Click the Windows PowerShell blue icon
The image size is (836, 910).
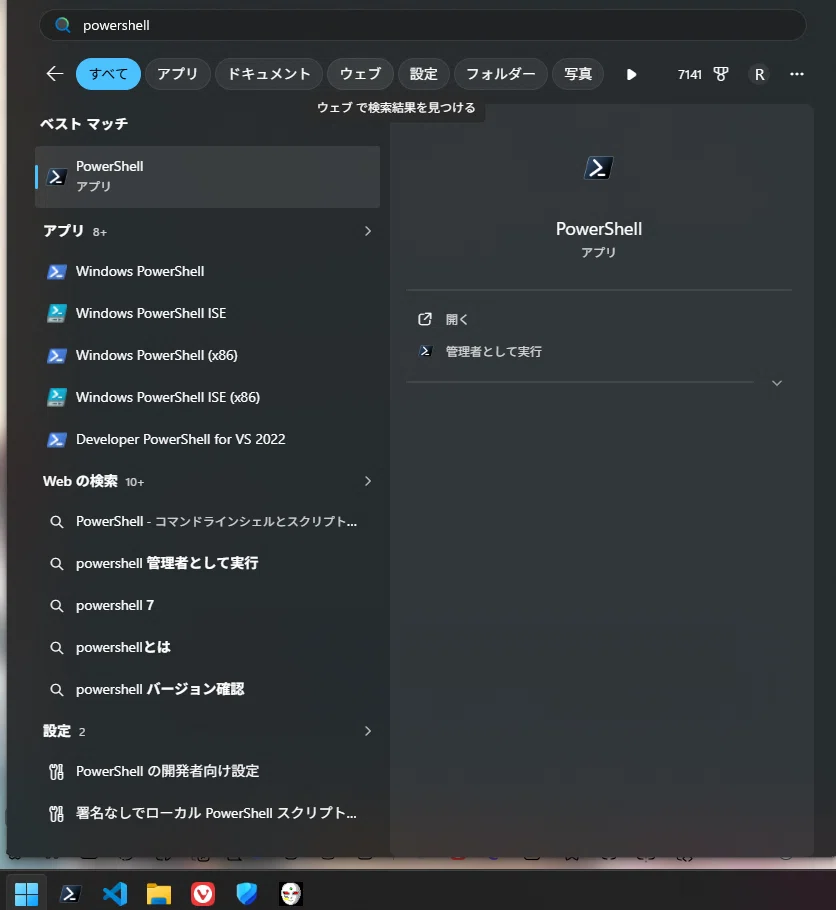click(x=56, y=271)
